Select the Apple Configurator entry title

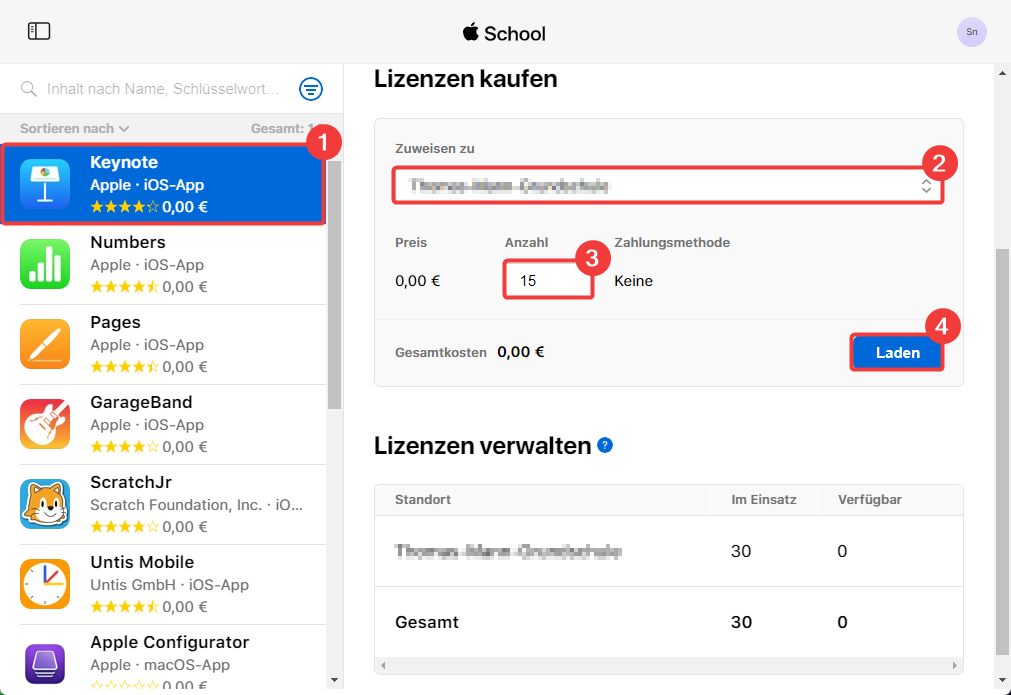coord(170,642)
